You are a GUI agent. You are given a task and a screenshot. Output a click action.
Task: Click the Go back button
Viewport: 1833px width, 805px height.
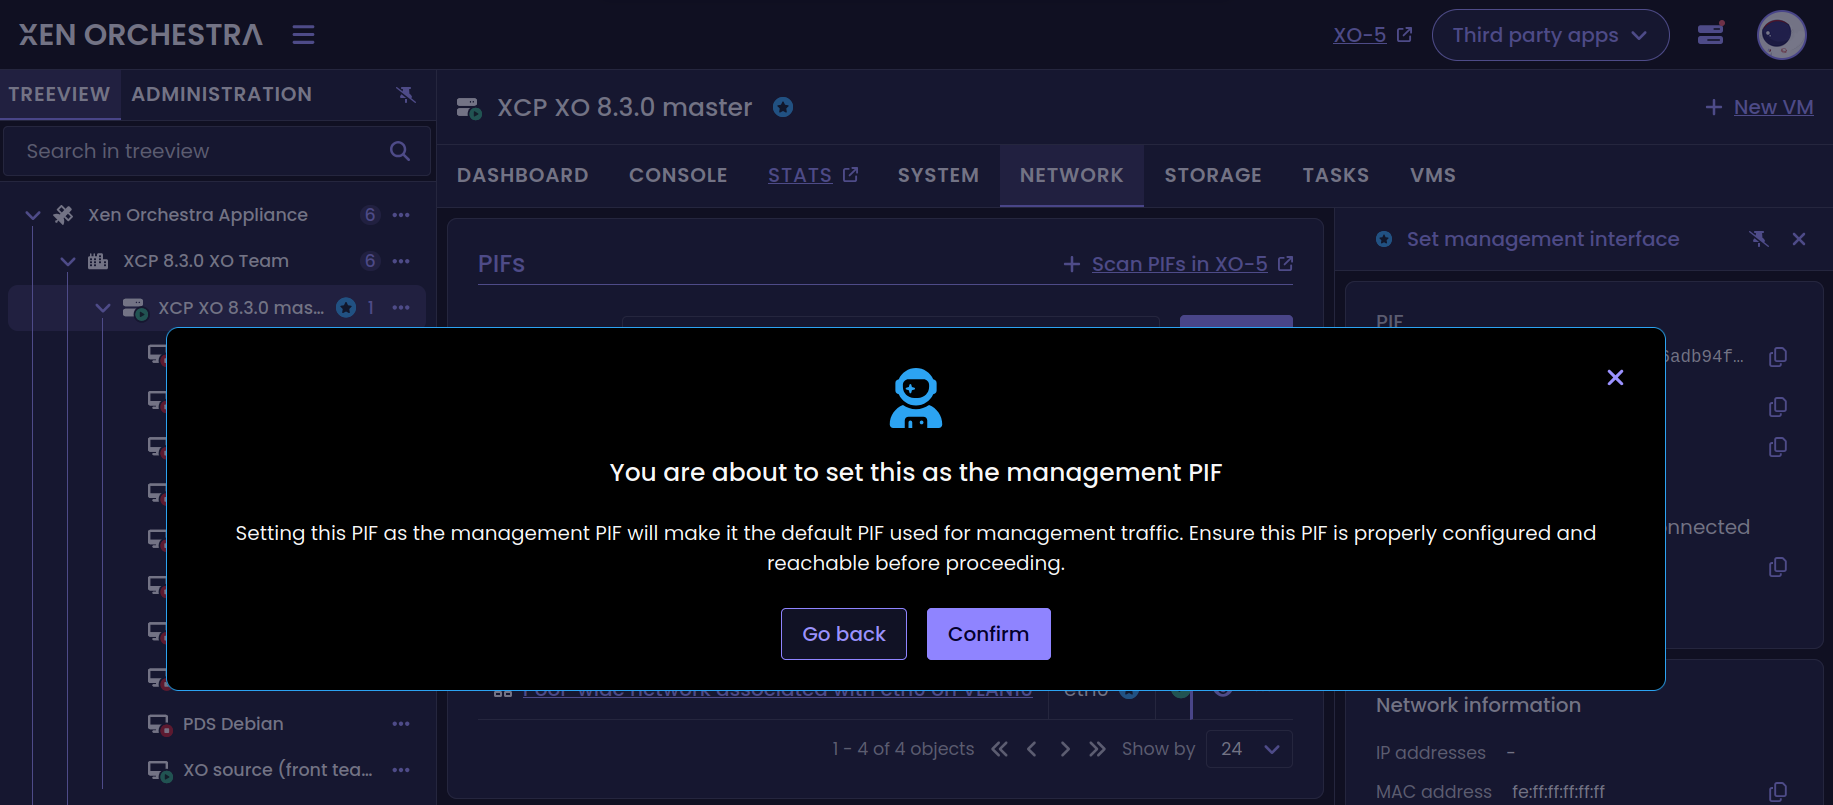pos(844,634)
